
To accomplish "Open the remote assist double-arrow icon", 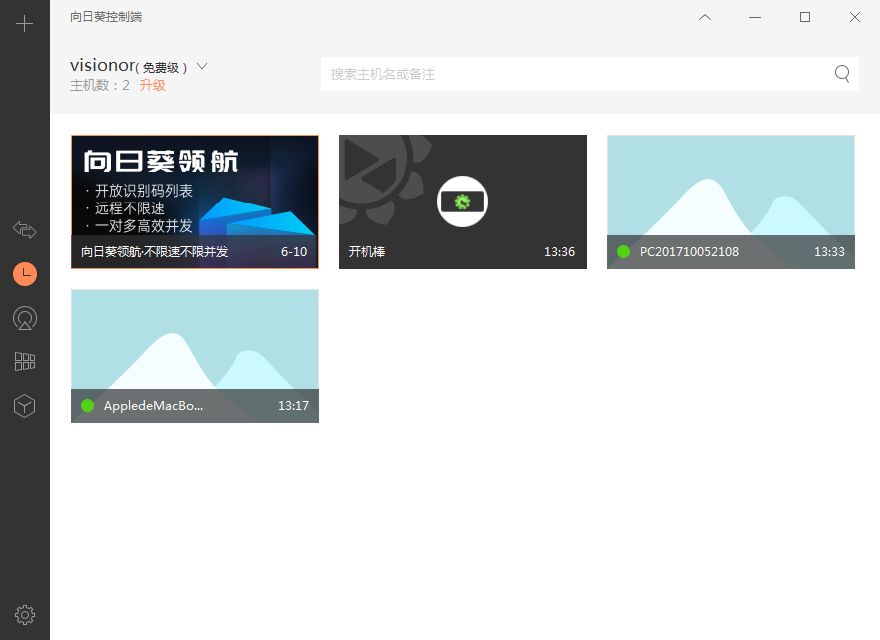I will click(x=25, y=230).
